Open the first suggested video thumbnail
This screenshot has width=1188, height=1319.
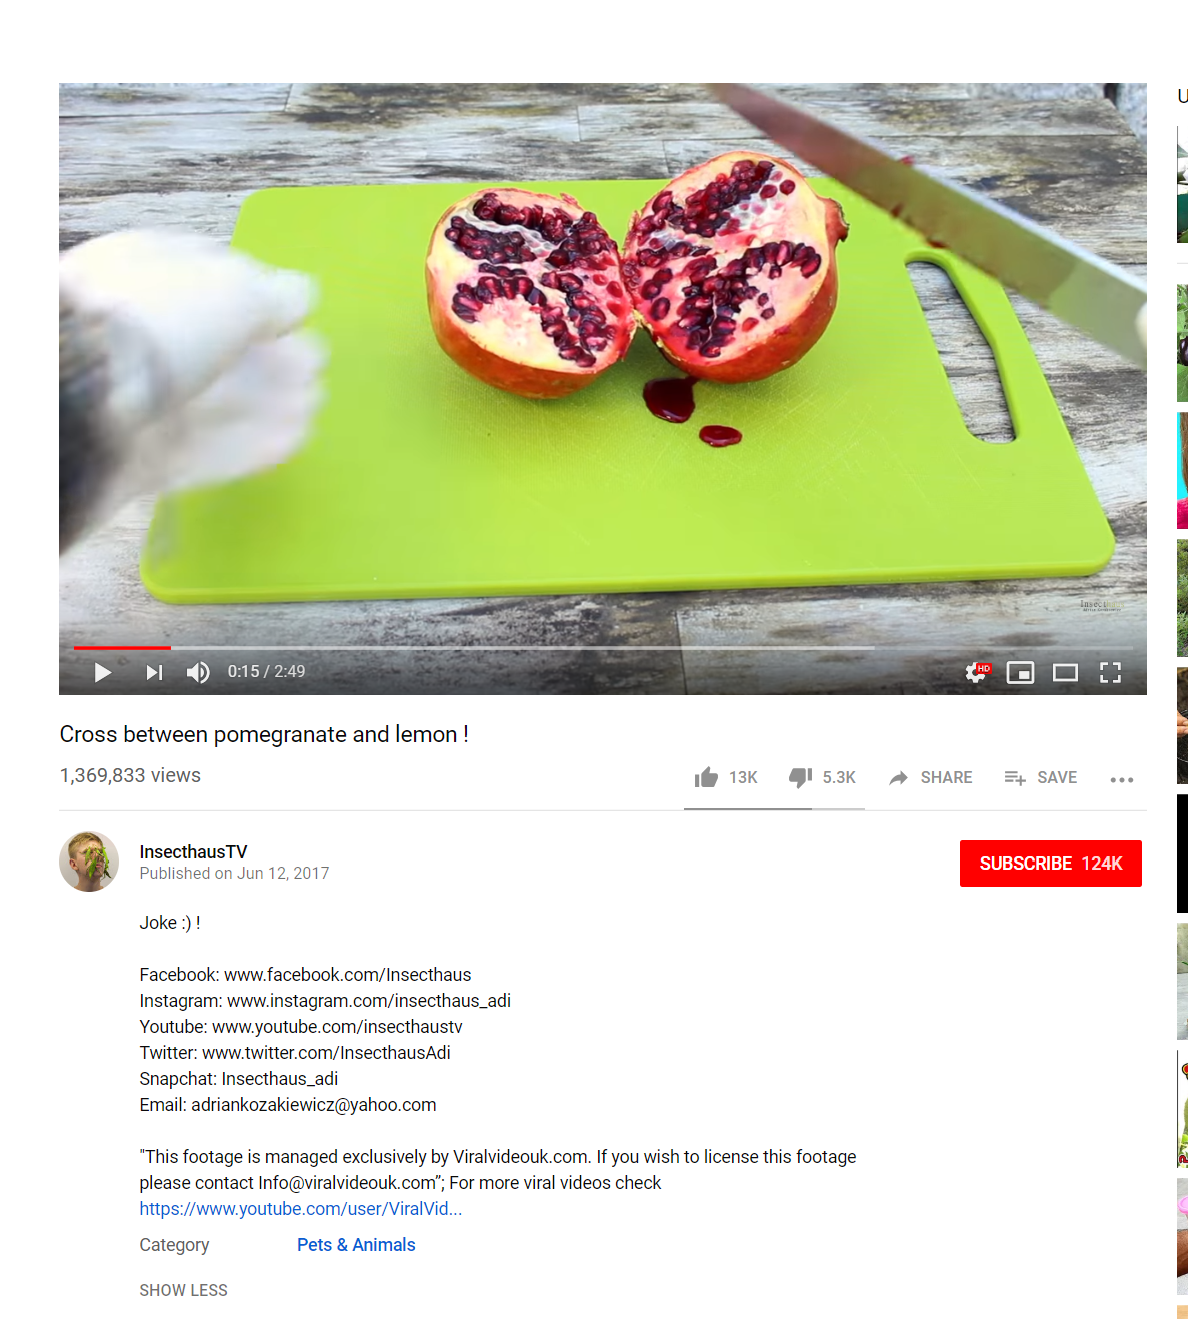pyautogui.click(x=1182, y=184)
